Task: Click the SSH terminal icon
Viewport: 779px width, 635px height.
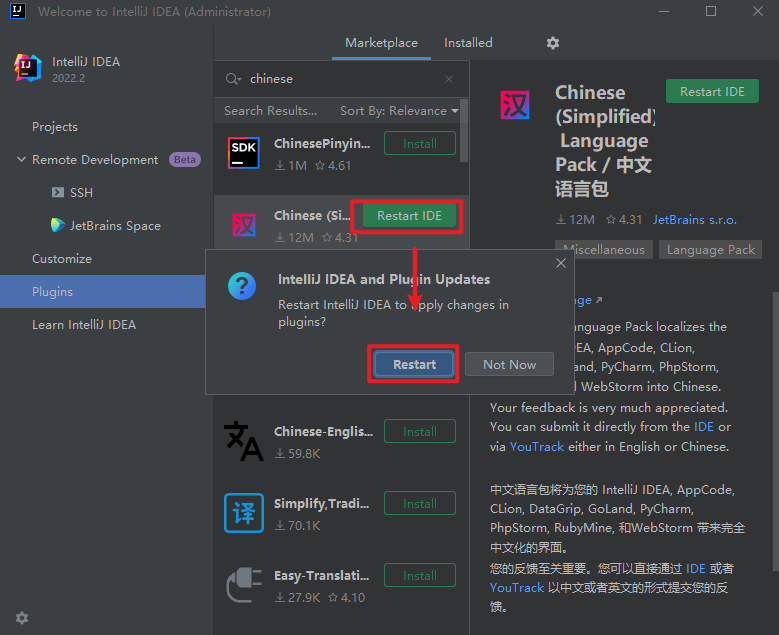Action: point(58,192)
